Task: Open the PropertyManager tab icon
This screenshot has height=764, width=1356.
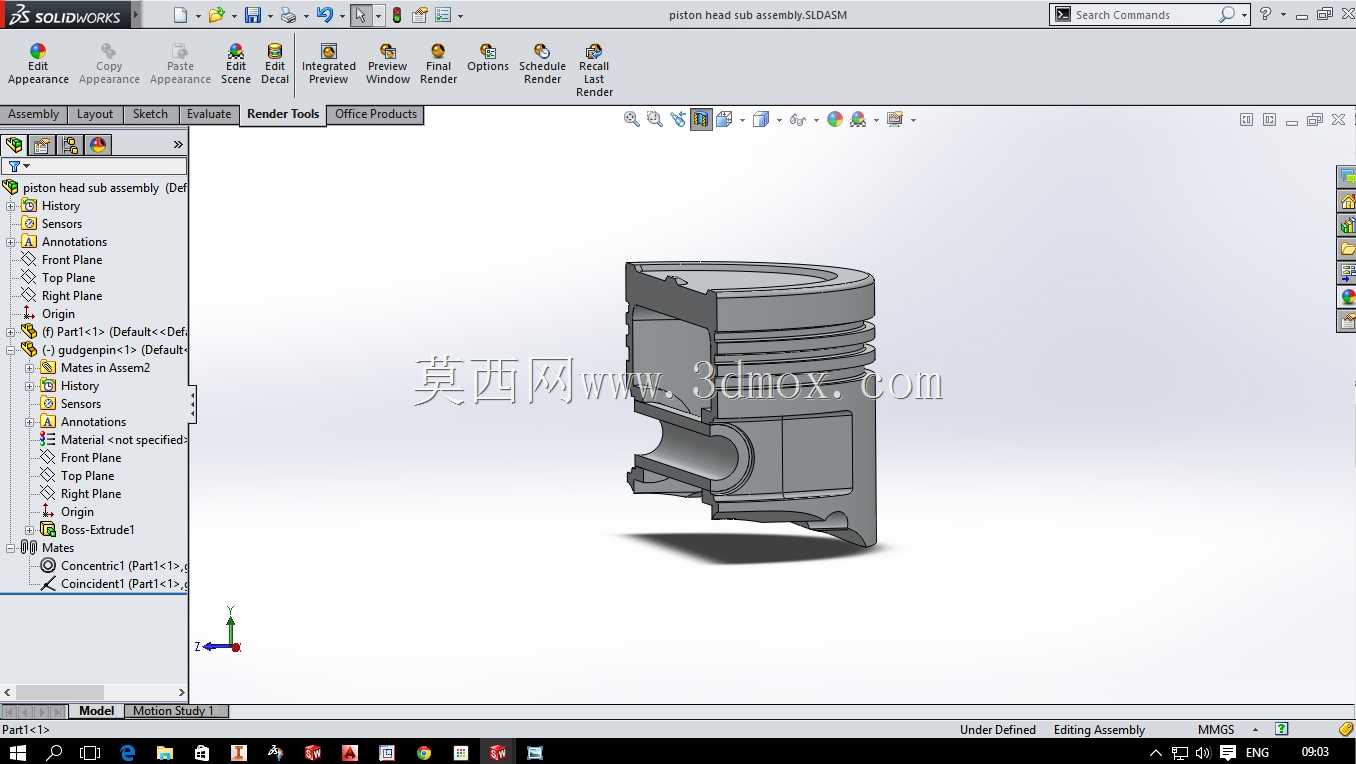Action: tap(42, 145)
